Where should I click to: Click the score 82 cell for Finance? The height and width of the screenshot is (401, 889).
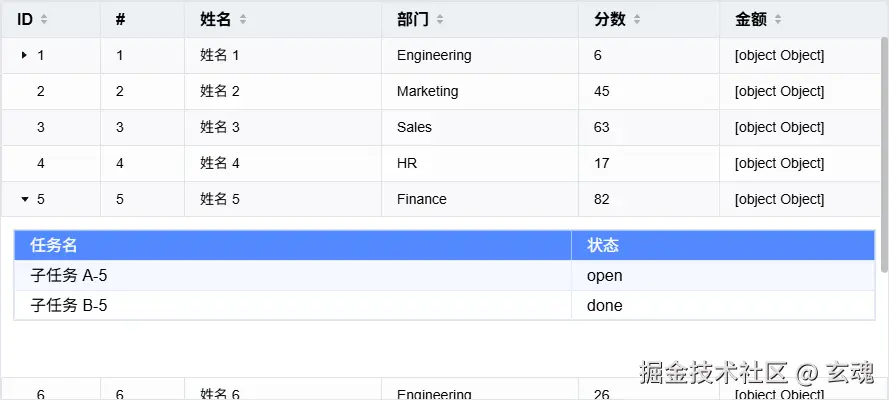click(602, 199)
